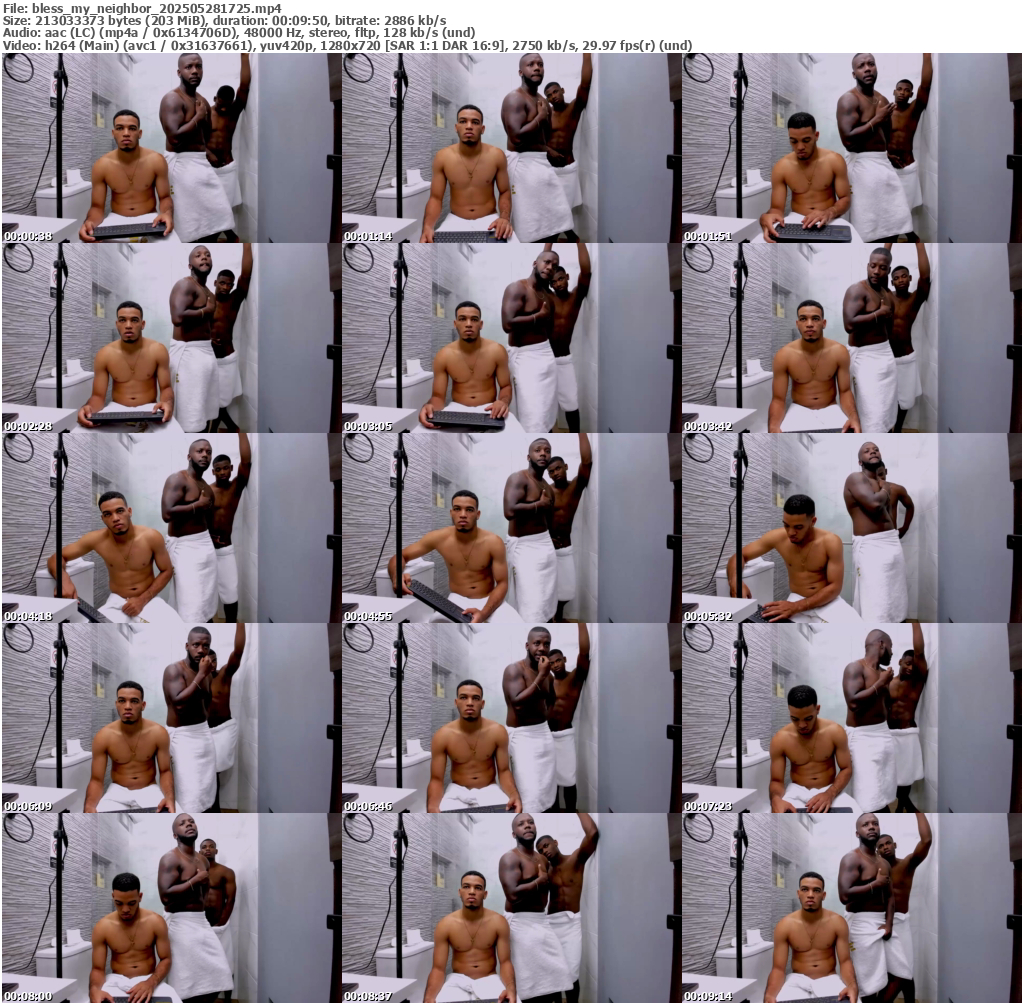Click the frame marked 00:03:42
The height and width of the screenshot is (1003, 1024).
pyautogui.click(x=852, y=338)
